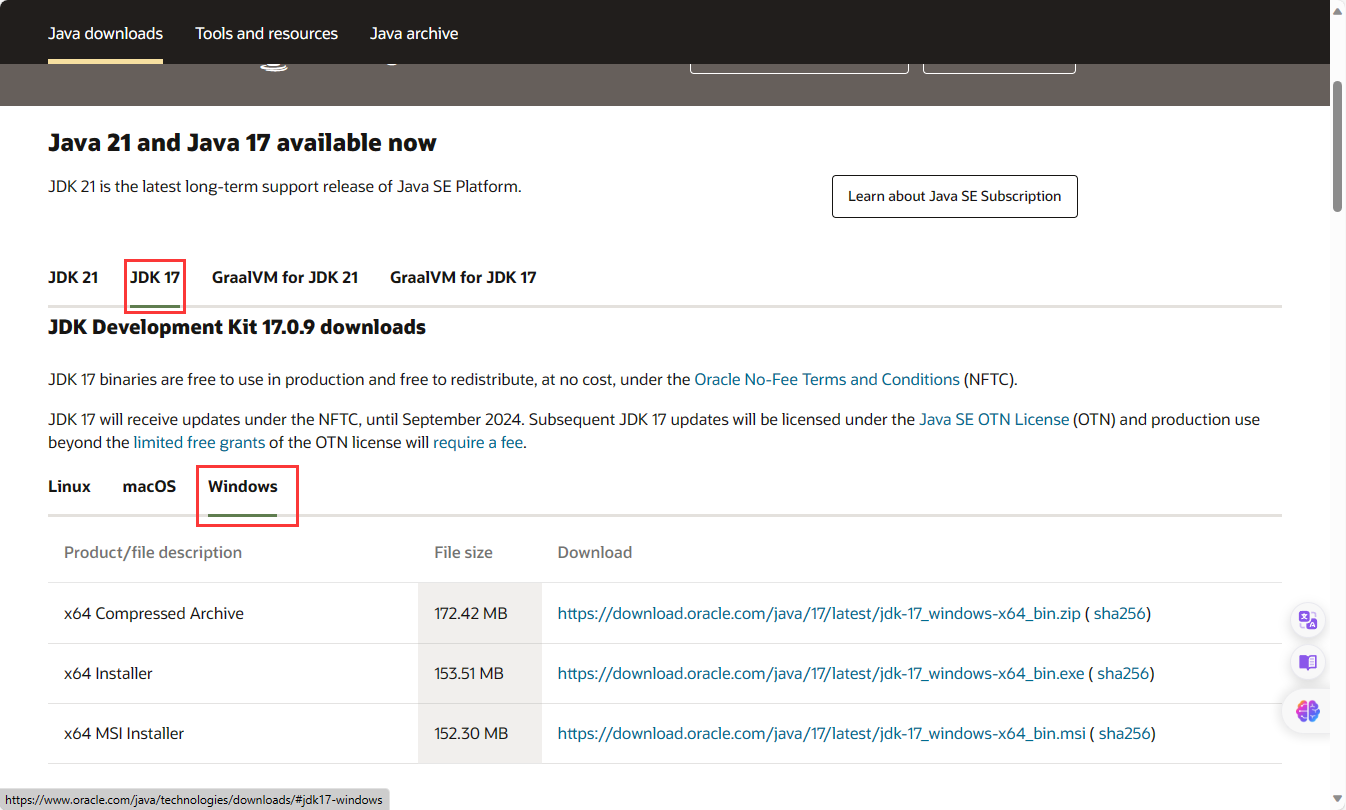Click the File size column header
Screen dimensions: 1346x810
[x=463, y=552]
